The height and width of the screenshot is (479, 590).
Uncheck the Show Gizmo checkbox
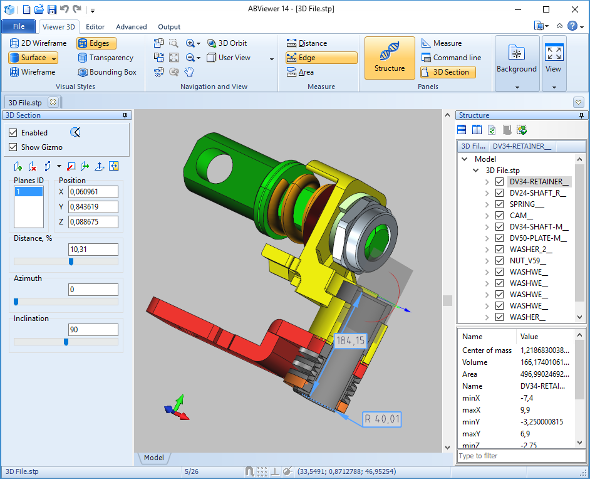point(13,147)
